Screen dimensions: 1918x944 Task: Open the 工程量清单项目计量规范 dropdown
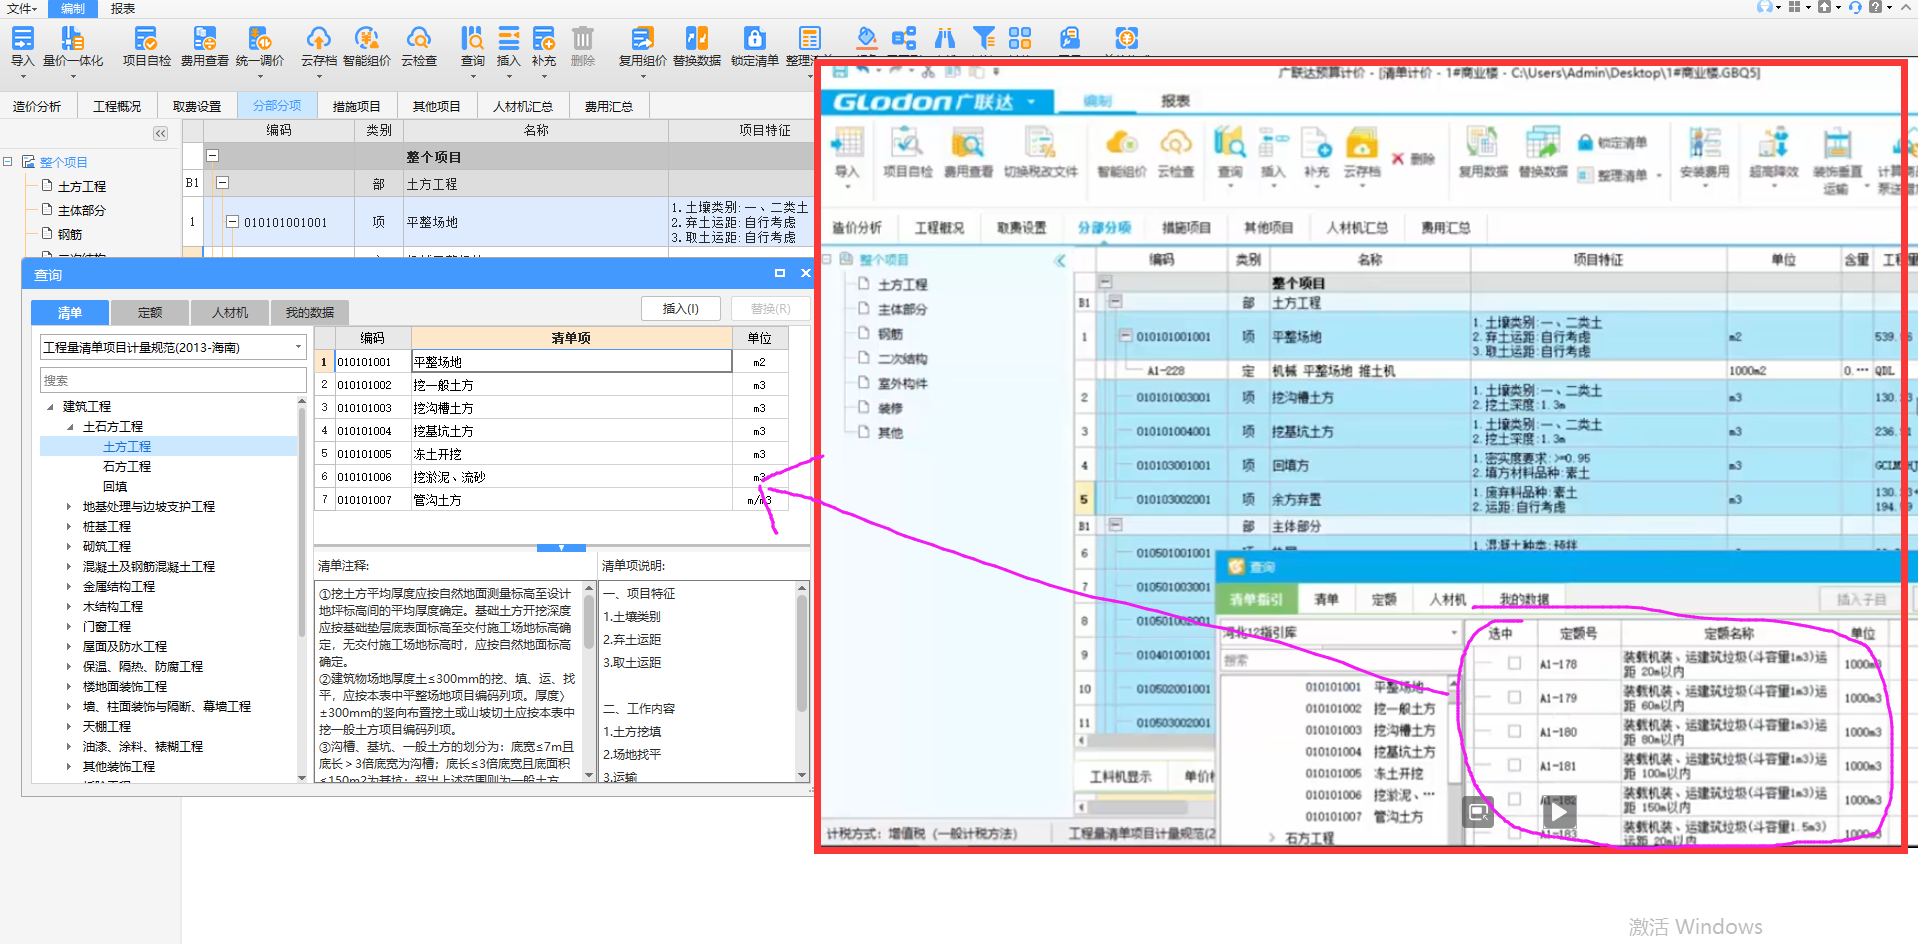(x=298, y=347)
